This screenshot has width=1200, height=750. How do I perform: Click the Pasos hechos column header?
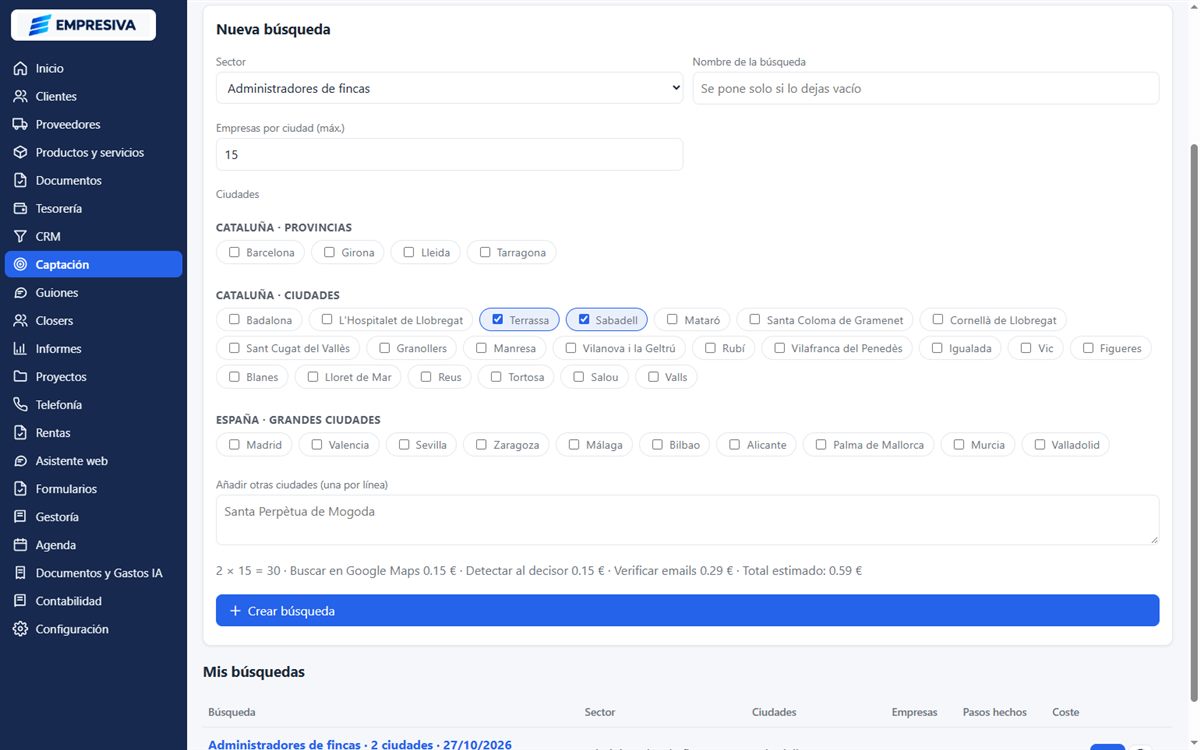[995, 712]
